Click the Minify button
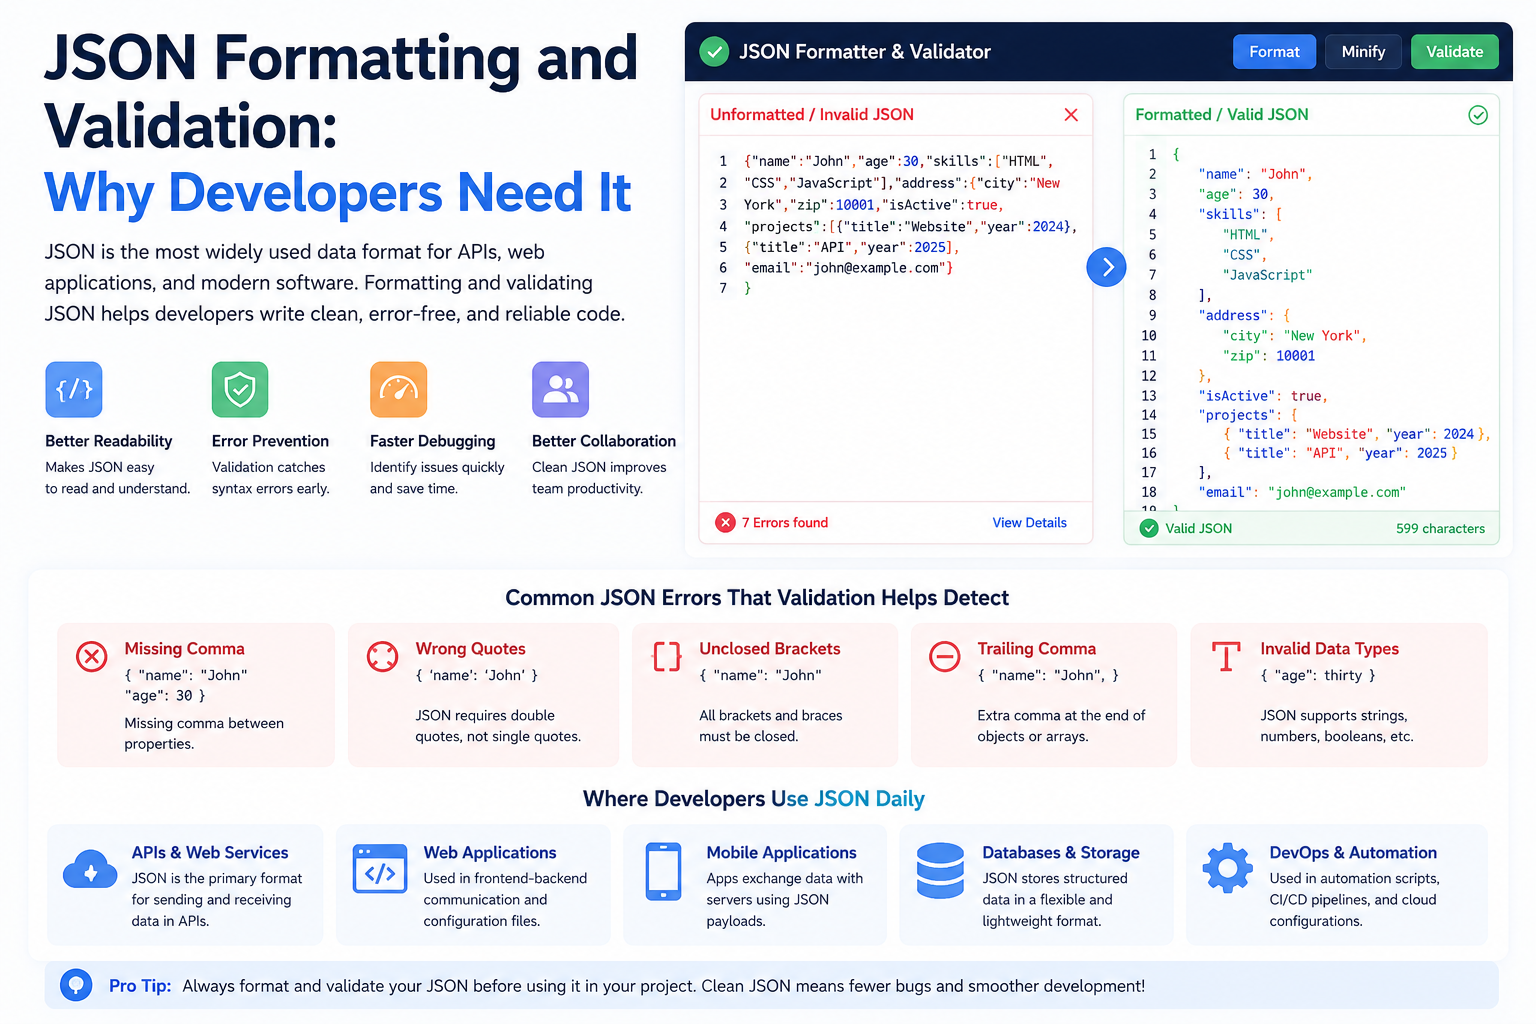 [x=1363, y=52]
